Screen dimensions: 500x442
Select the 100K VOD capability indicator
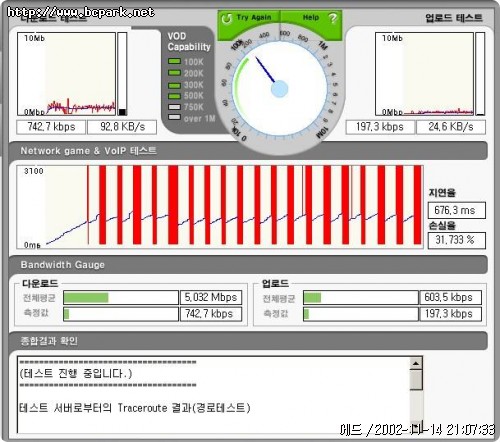click(x=174, y=62)
